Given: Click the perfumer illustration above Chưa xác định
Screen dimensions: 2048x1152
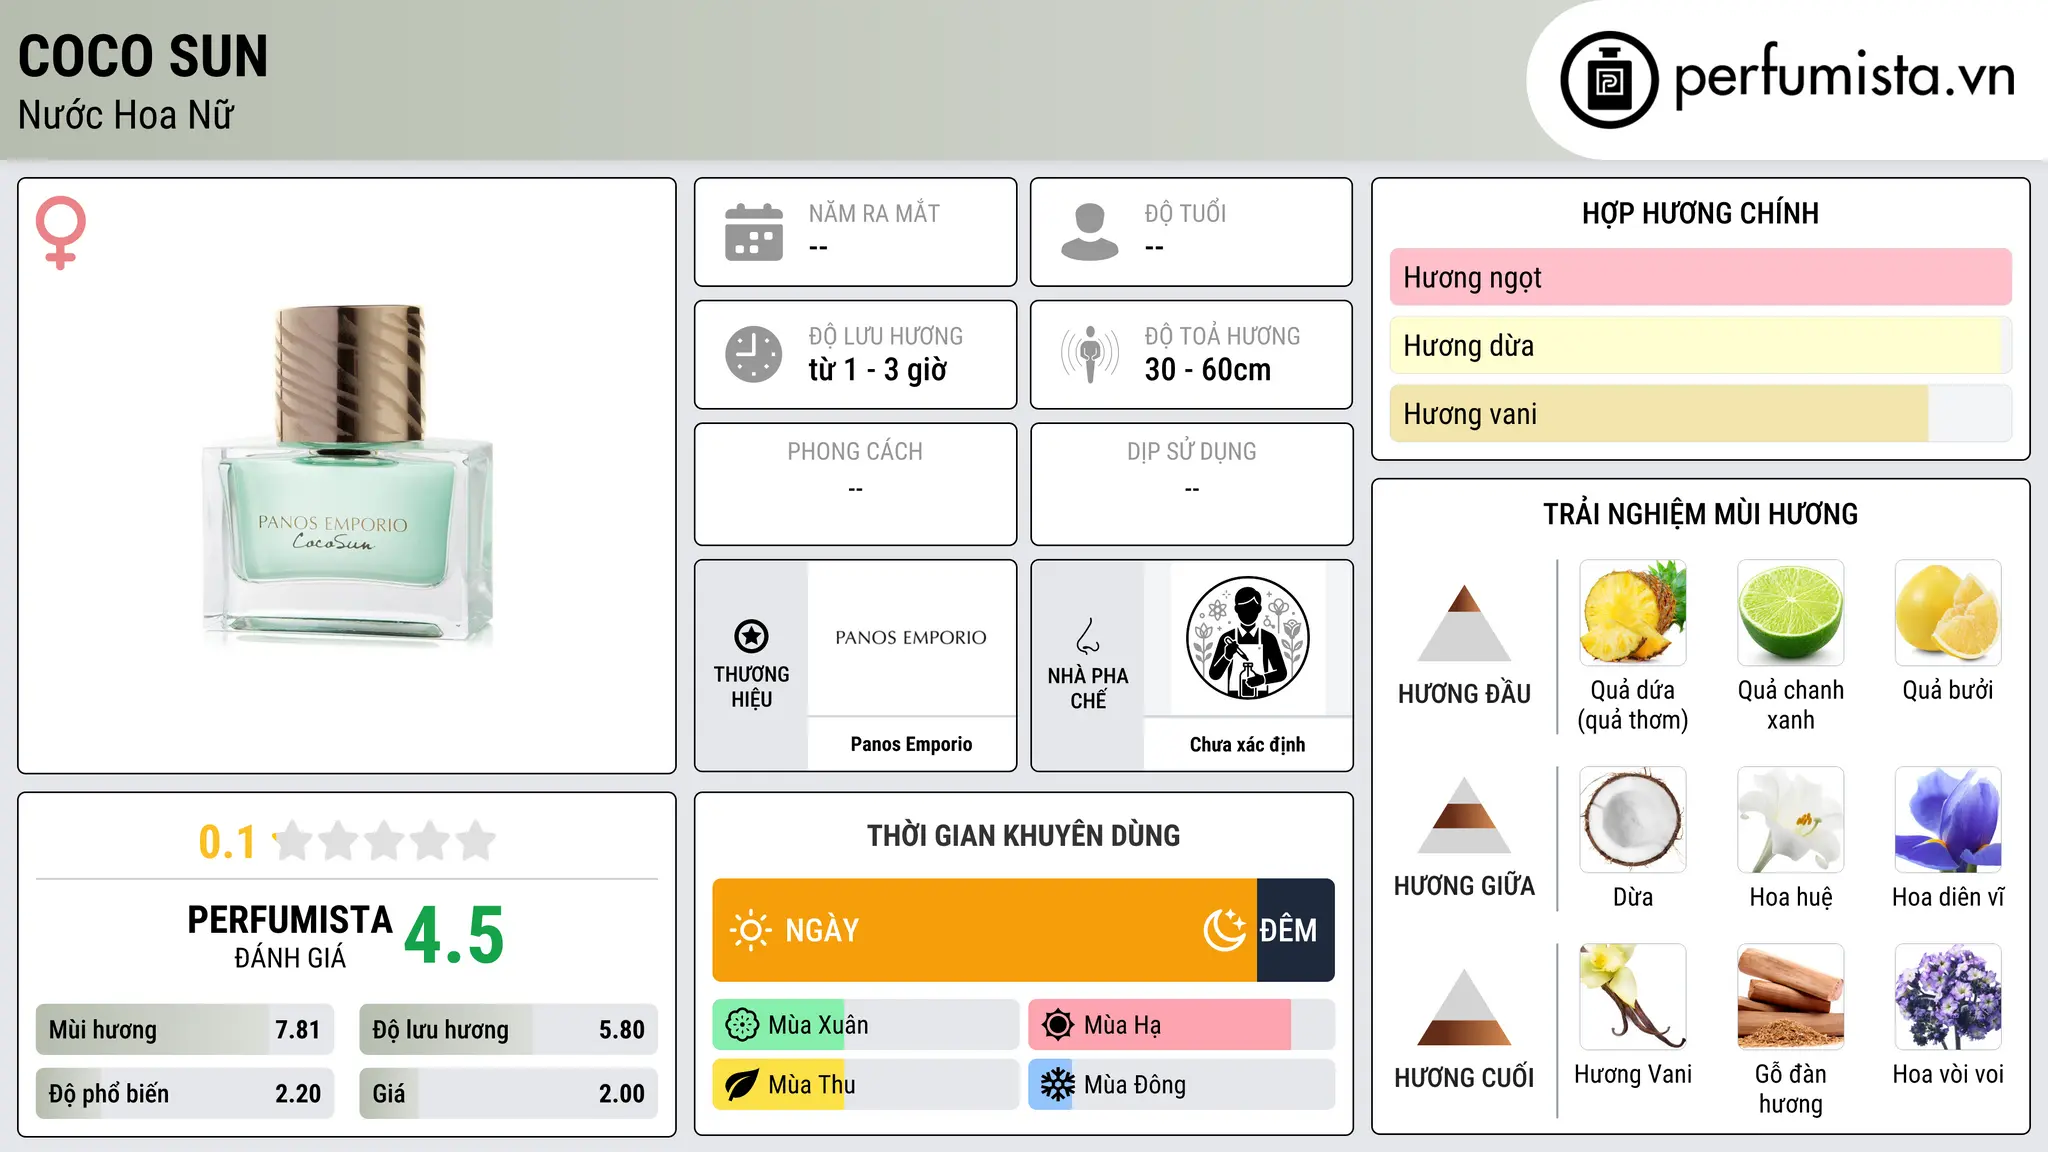Looking at the screenshot, I should pos(1247,638).
